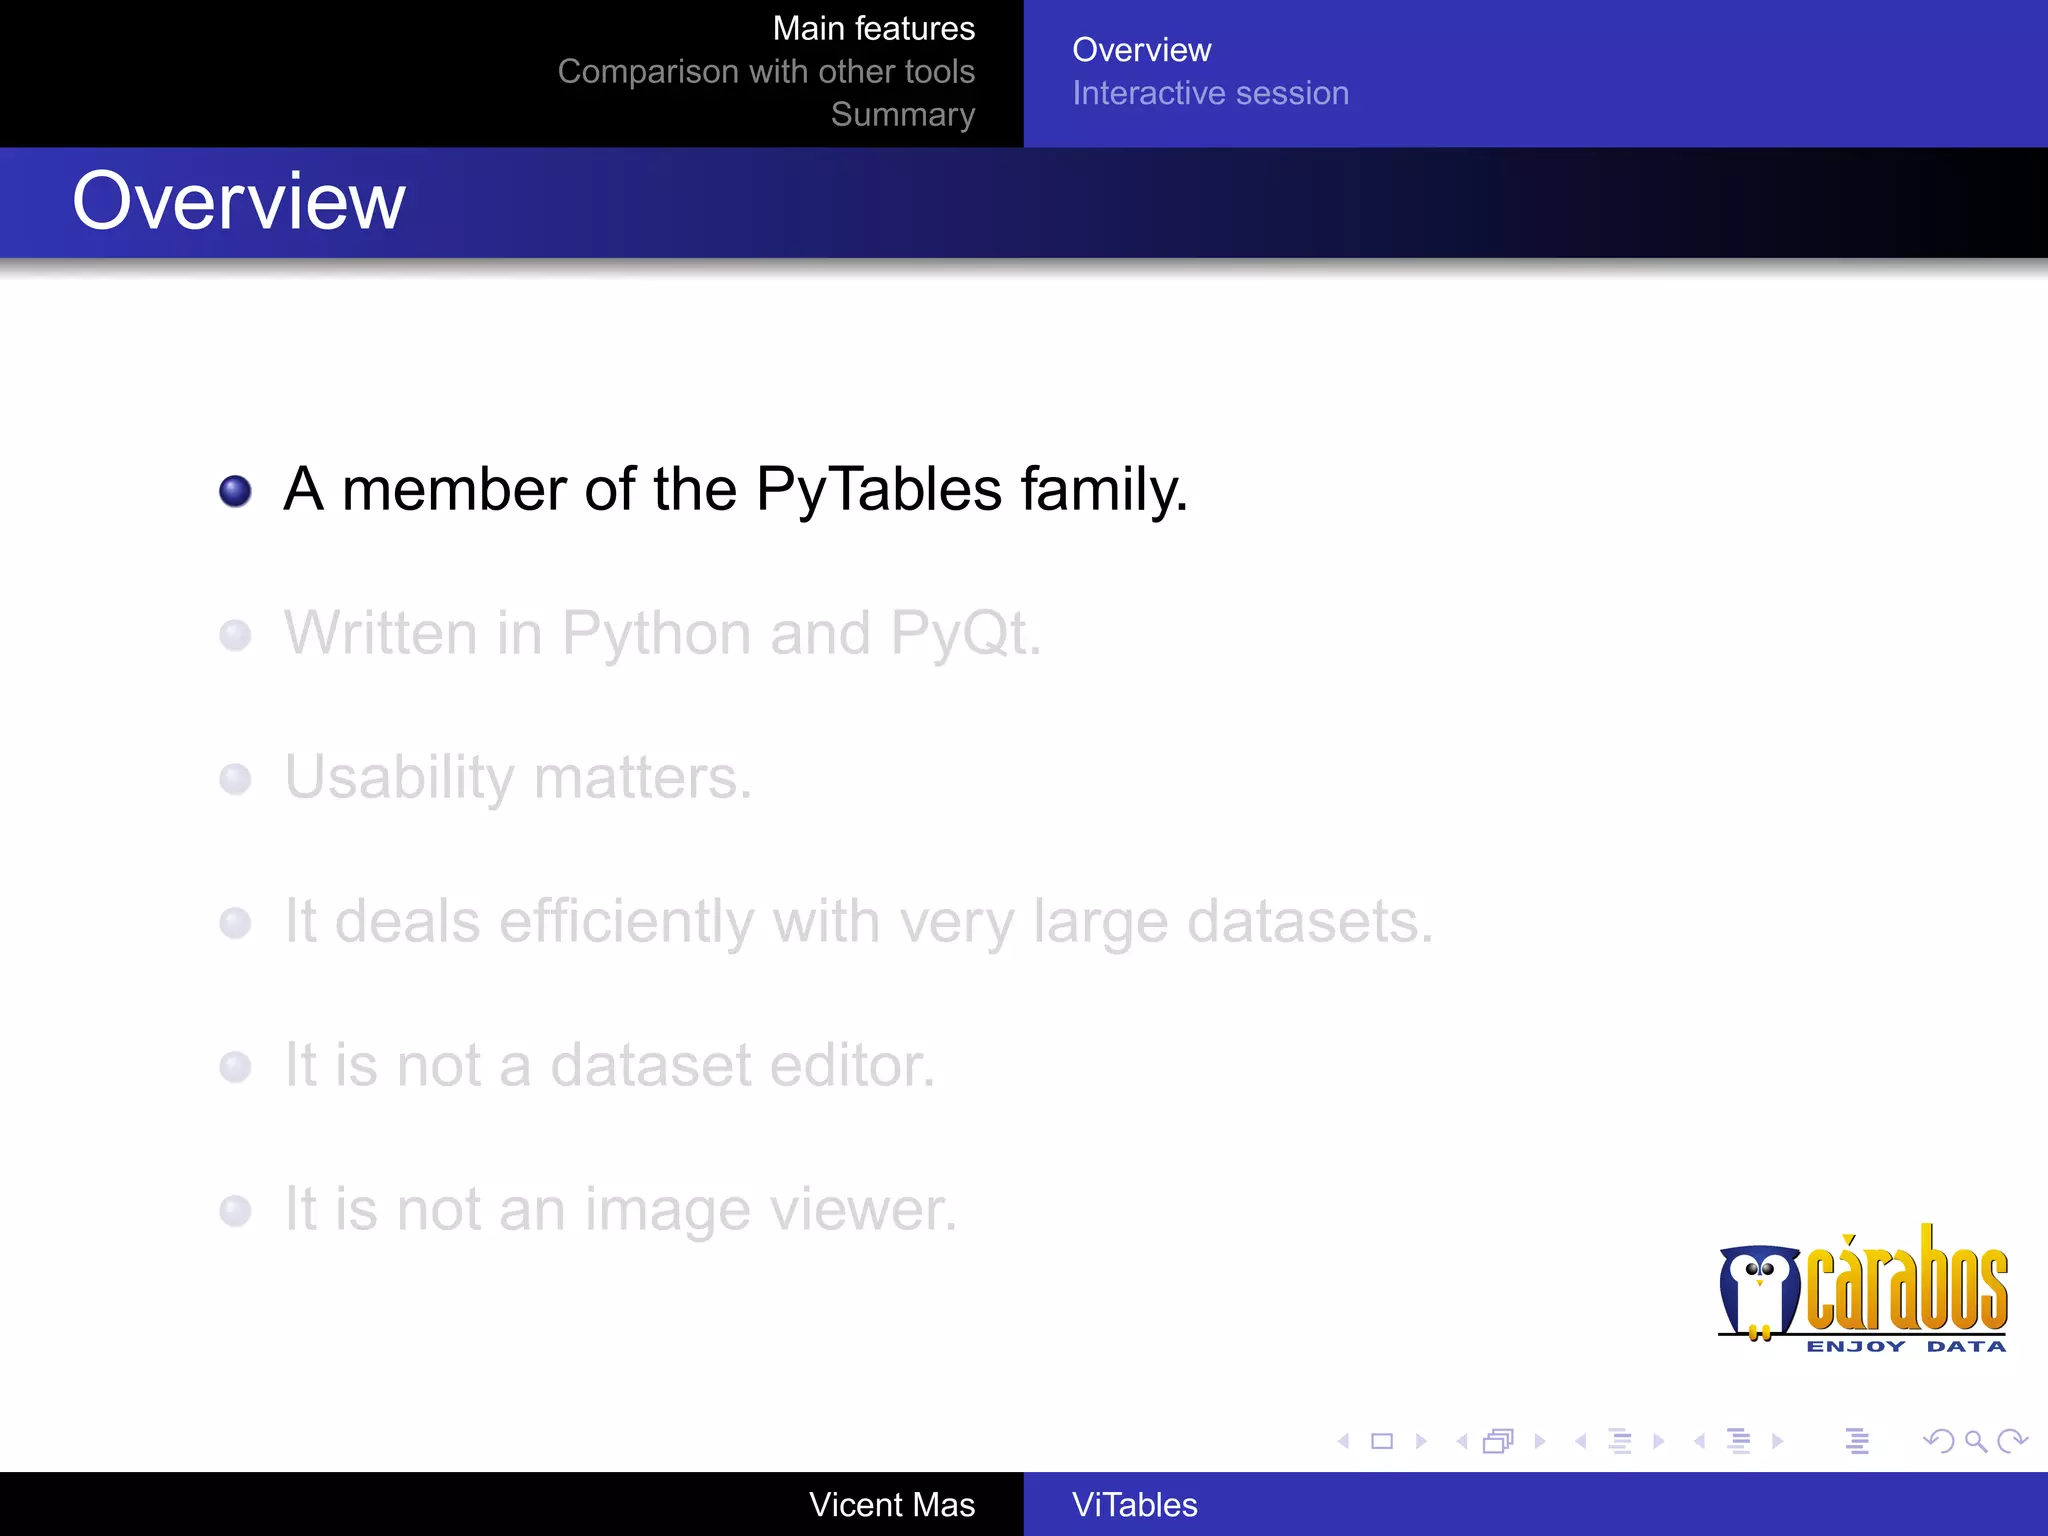Go to previous subsection arrow
Image resolution: width=2048 pixels, height=1536 pixels.
point(1581,1441)
